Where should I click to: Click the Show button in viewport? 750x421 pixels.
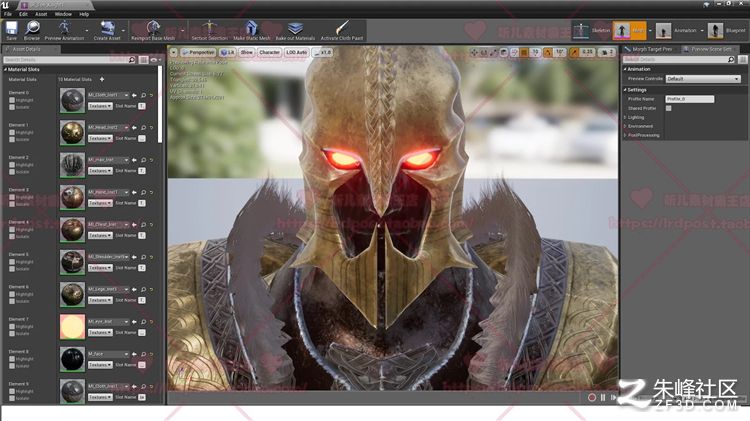point(246,52)
